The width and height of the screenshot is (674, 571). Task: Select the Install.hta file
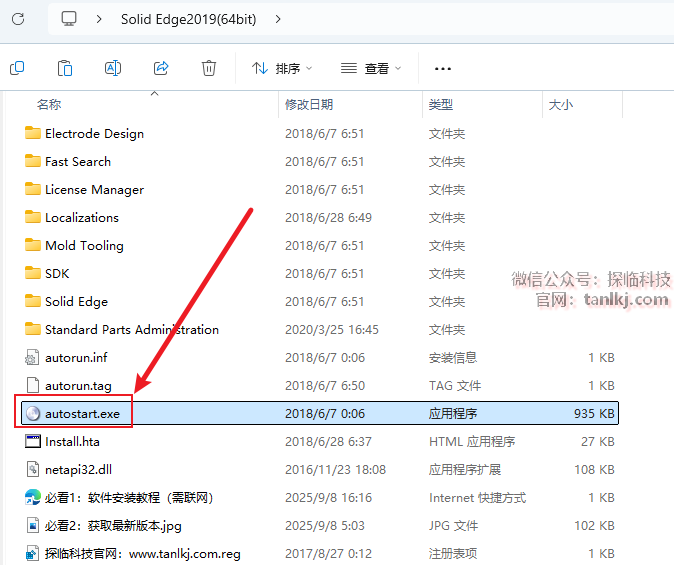[x=72, y=441]
